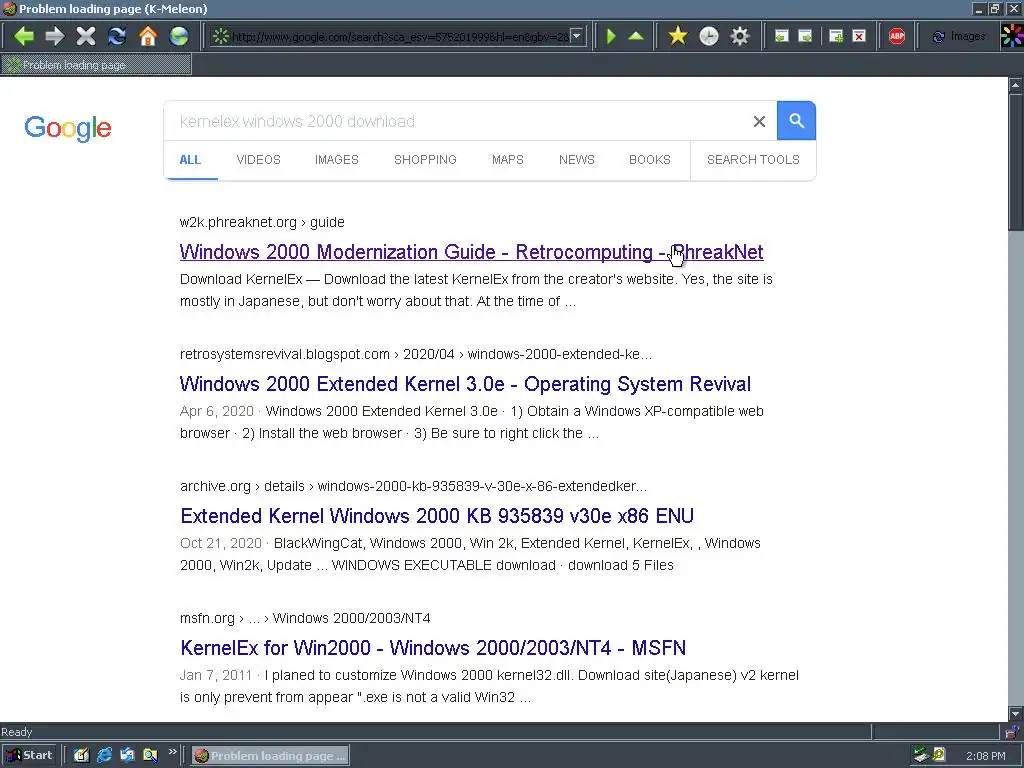Select the ALL results tab
The height and width of the screenshot is (768, 1024).
[x=190, y=160]
